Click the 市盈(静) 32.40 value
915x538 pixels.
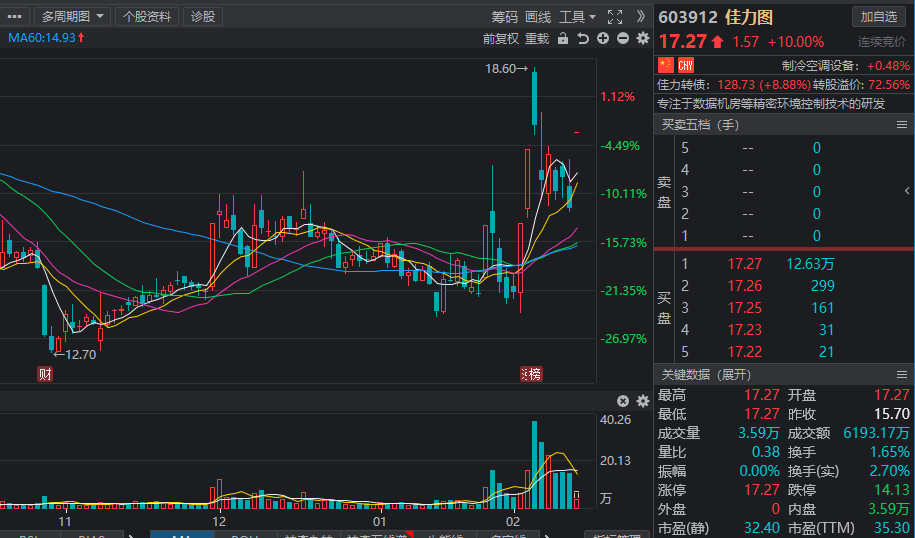[762, 528]
